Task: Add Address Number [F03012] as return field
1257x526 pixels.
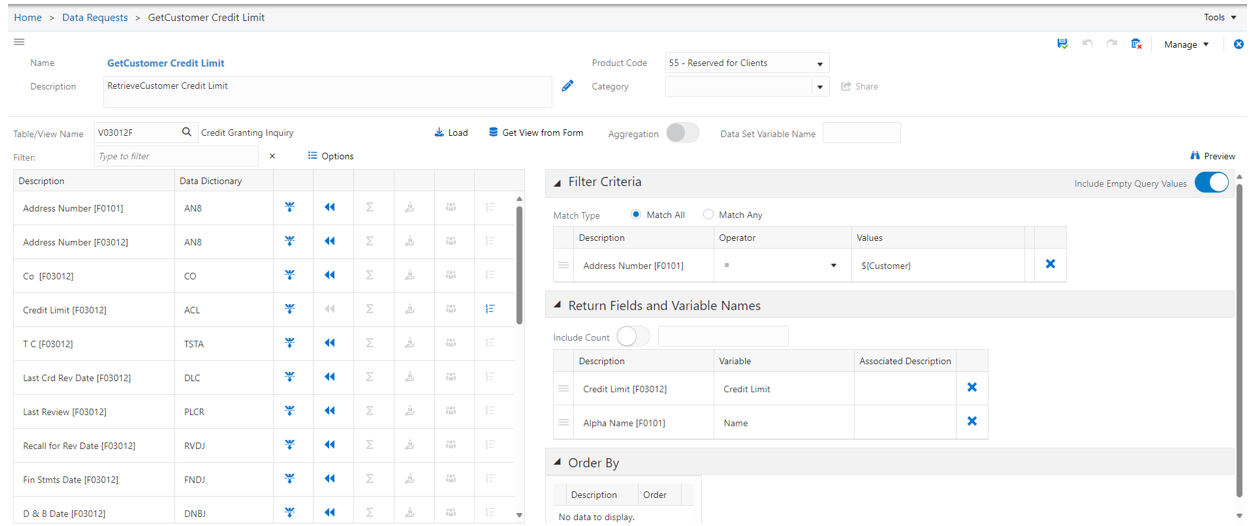Action: coord(329,242)
